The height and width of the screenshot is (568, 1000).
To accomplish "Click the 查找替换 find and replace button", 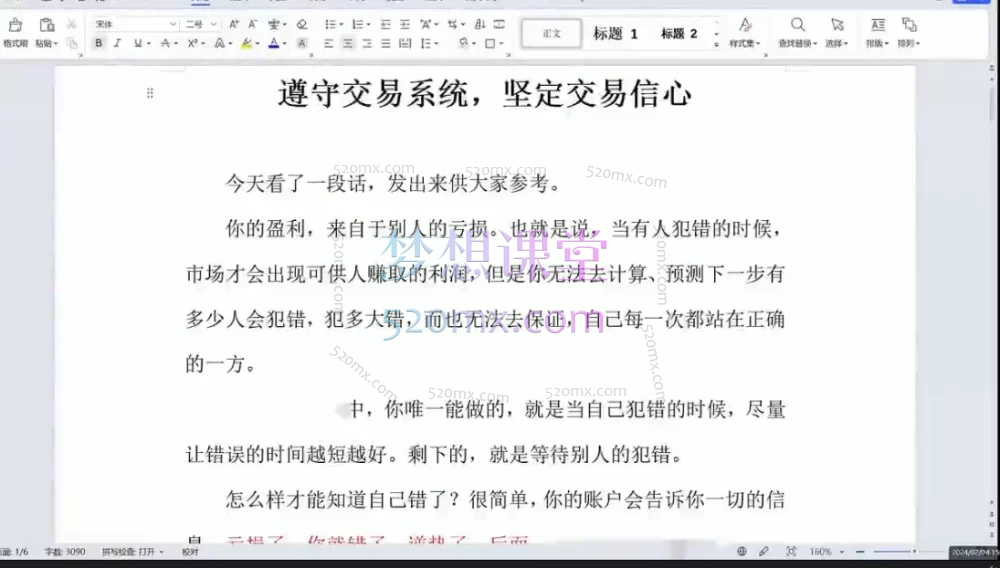I will coord(797,33).
